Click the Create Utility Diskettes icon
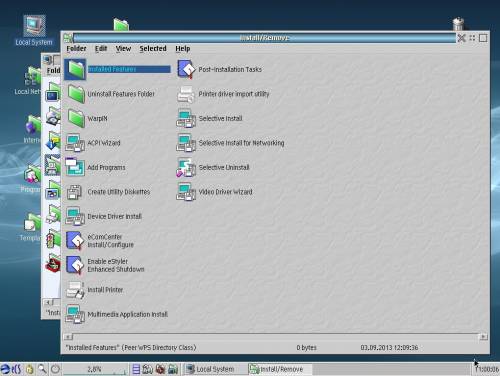This screenshot has width=500, height=376. click(x=75, y=192)
